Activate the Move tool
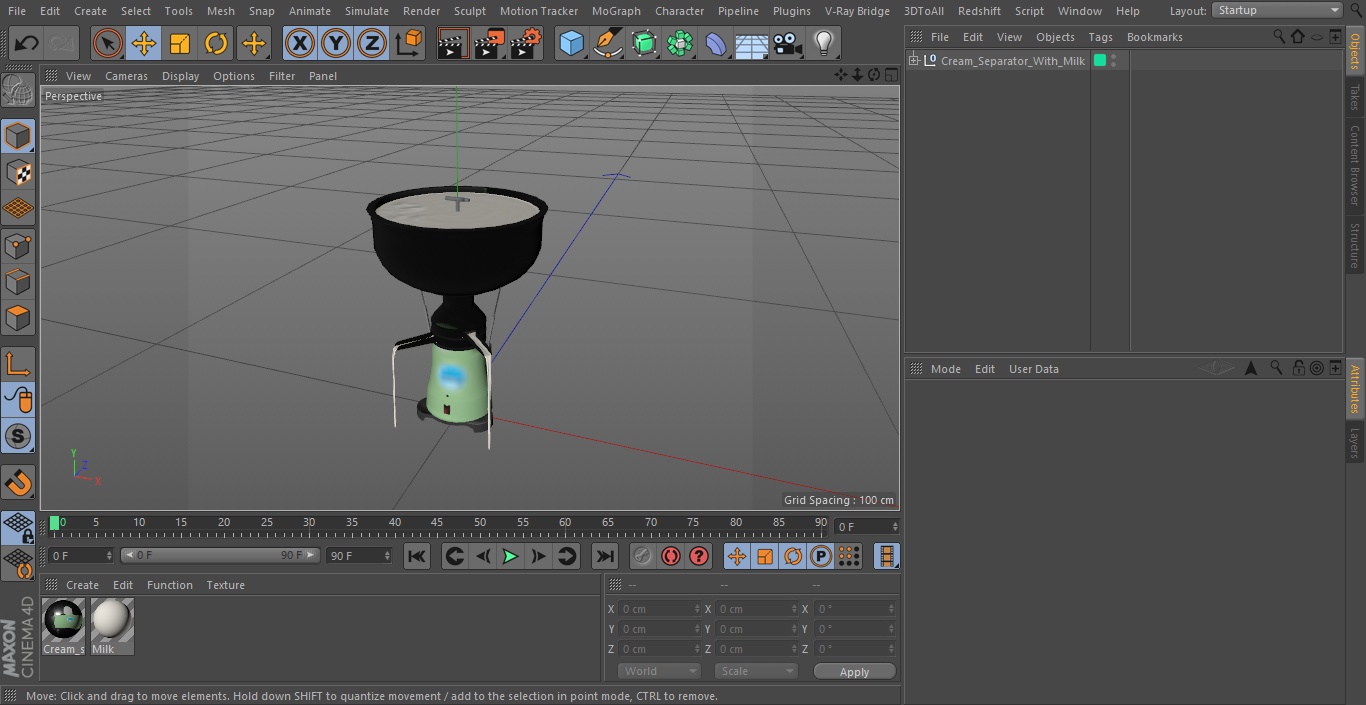 click(144, 44)
